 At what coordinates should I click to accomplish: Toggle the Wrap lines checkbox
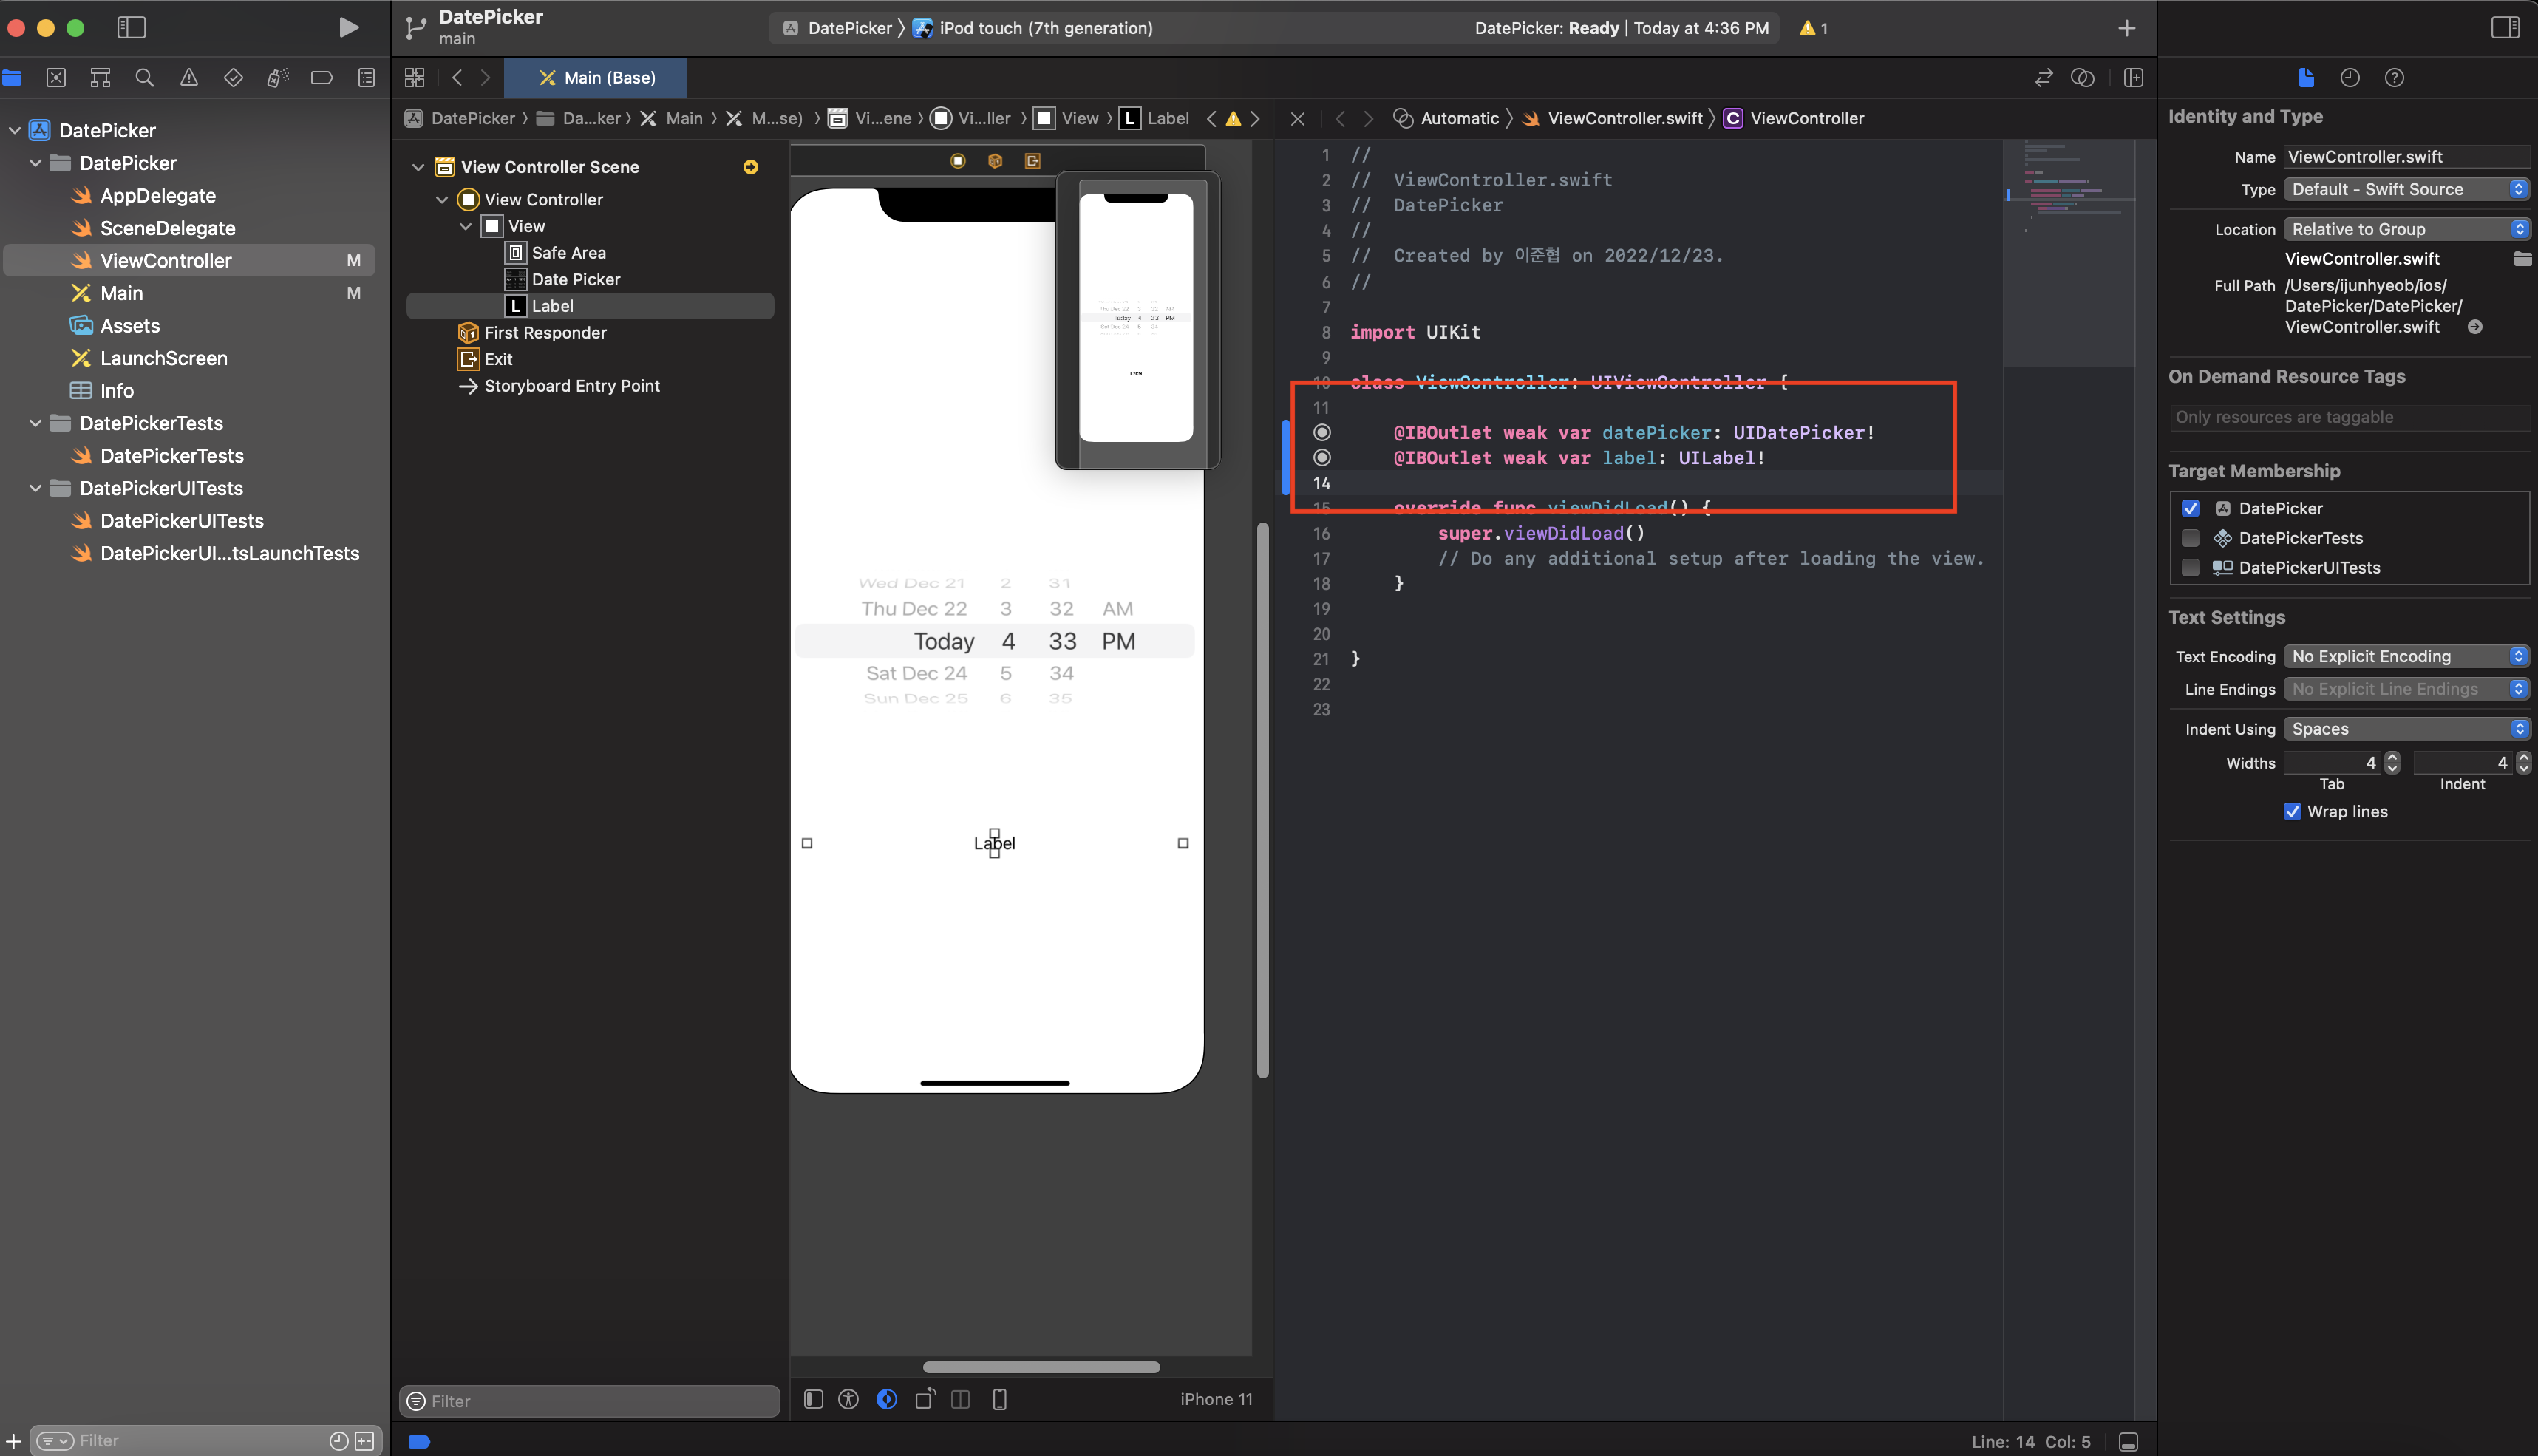pos(2292,811)
